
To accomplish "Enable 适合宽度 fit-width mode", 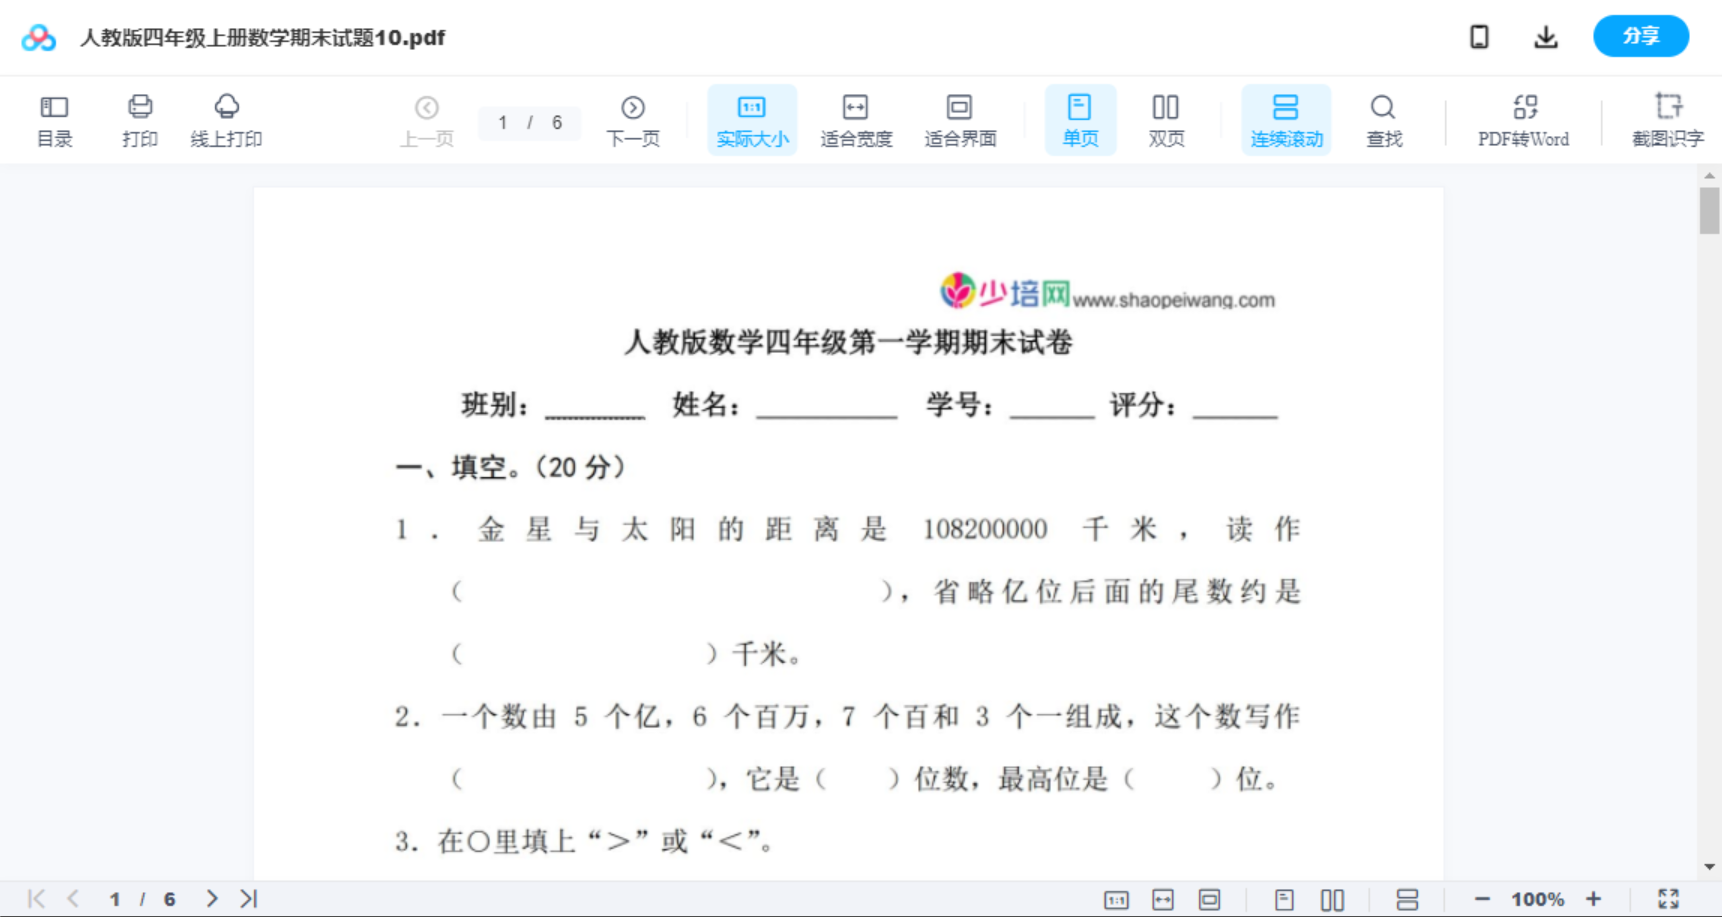I will point(855,119).
